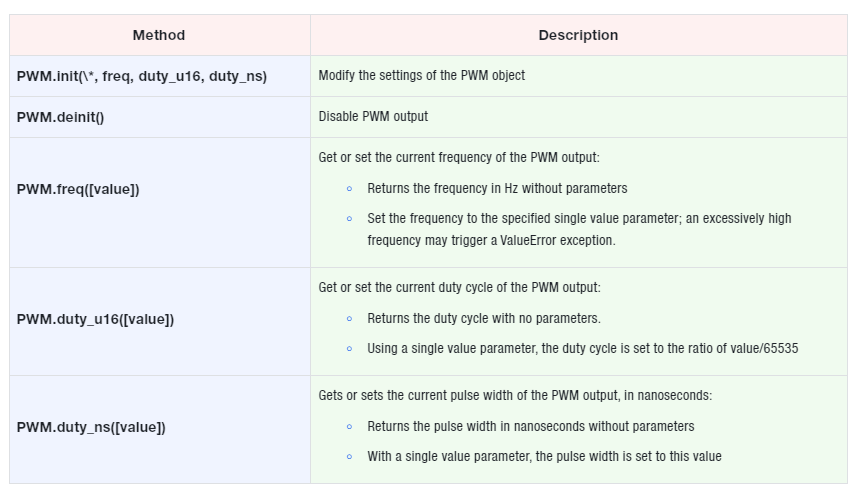Viewport: 863px width, 496px height.
Task: Click 'Get or set the current duty cycle' line
Action: pos(460,287)
